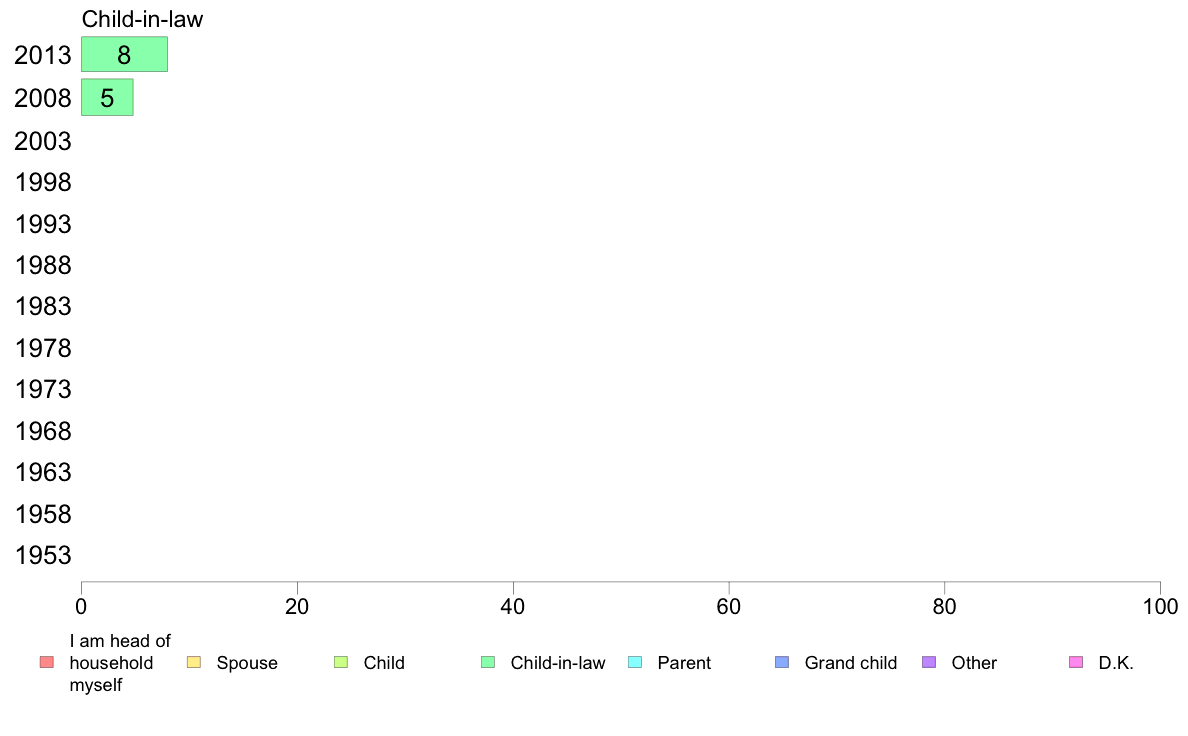Image resolution: width=1188 pixels, height=736 pixels.
Task: Click the Child-in-law chart title
Action: tap(142, 19)
